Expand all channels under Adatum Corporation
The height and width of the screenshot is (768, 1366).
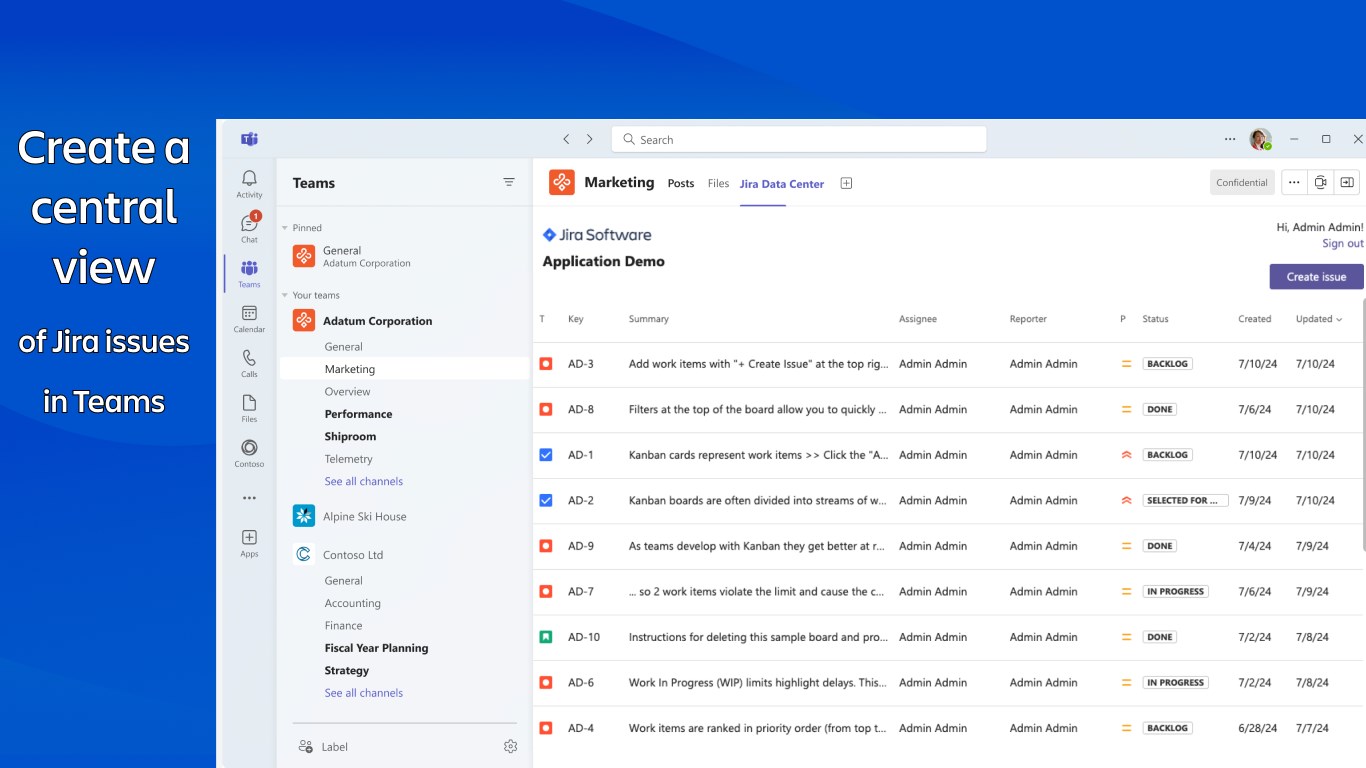(x=364, y=481)
